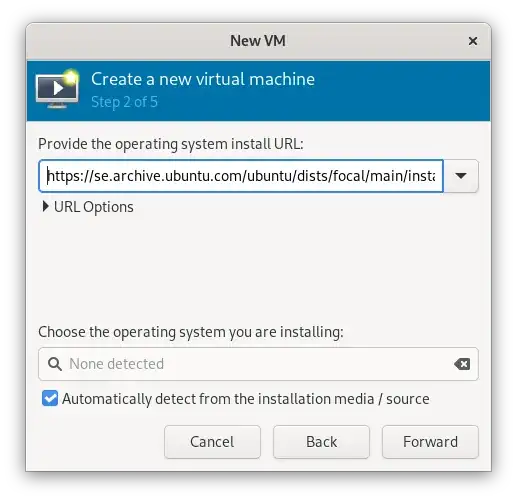Click 'Choose the operating system you are installing:' label
This screenshot has width=517, height=500.
pos(191,332)
